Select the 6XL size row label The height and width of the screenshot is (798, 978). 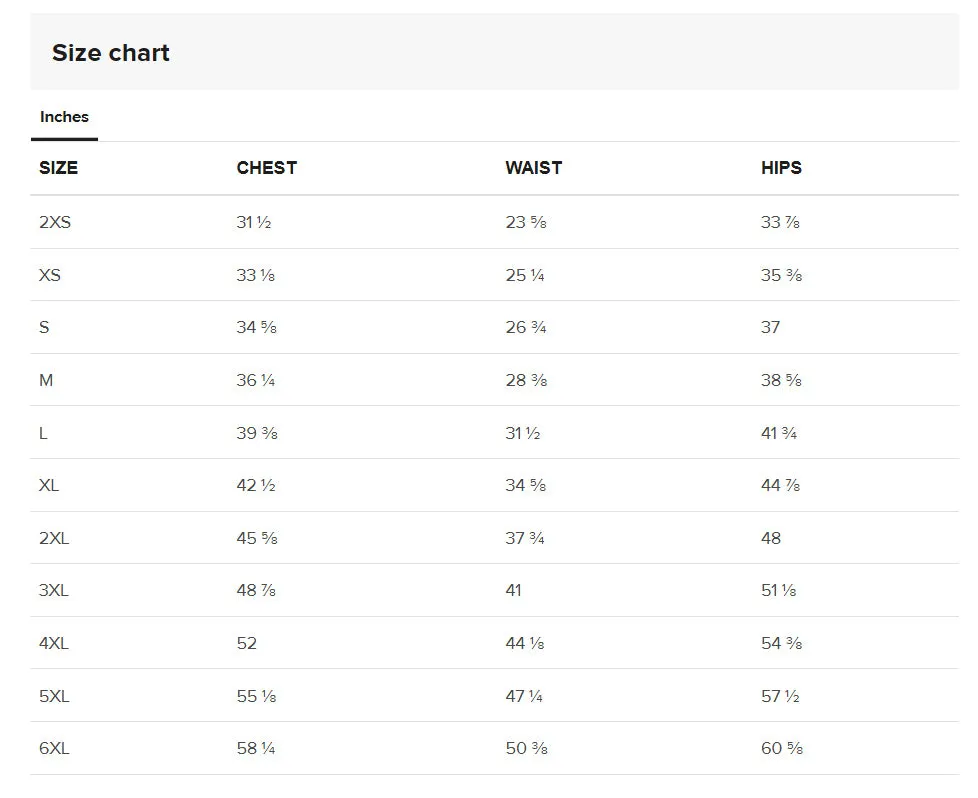[54, 748]
